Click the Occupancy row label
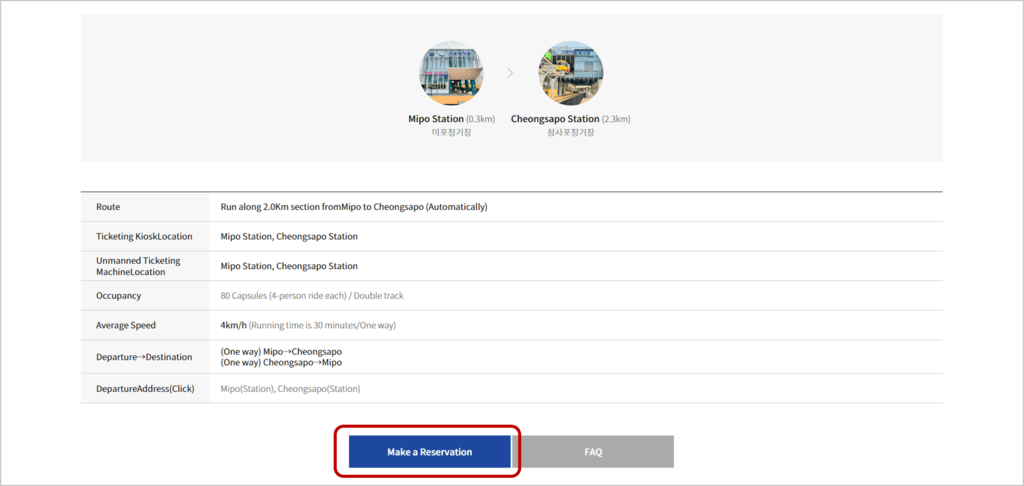The height and width of the screenshot is (486, 1024). [x=118, y=296]
